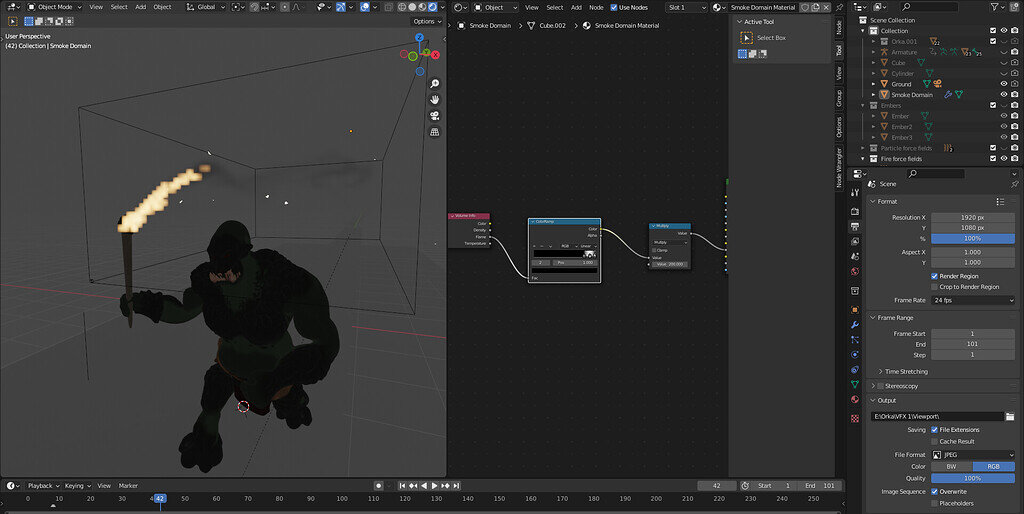The height and width of the screenshot is (514, 1024).
Task: Open the Material properties tab icon
Action: (855, 399)
